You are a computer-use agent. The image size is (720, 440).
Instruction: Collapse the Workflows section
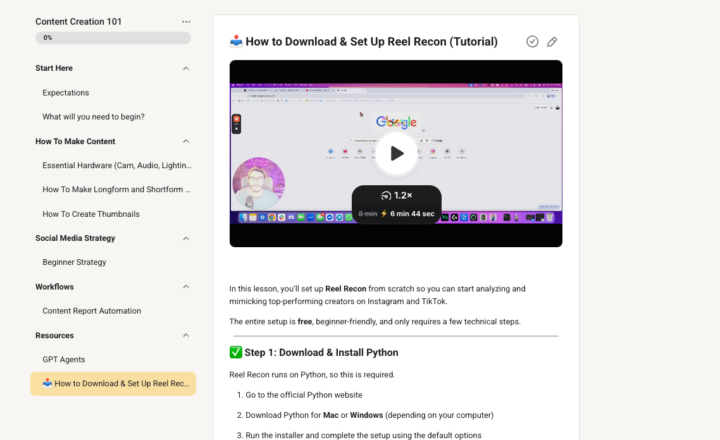click(186, 287)
